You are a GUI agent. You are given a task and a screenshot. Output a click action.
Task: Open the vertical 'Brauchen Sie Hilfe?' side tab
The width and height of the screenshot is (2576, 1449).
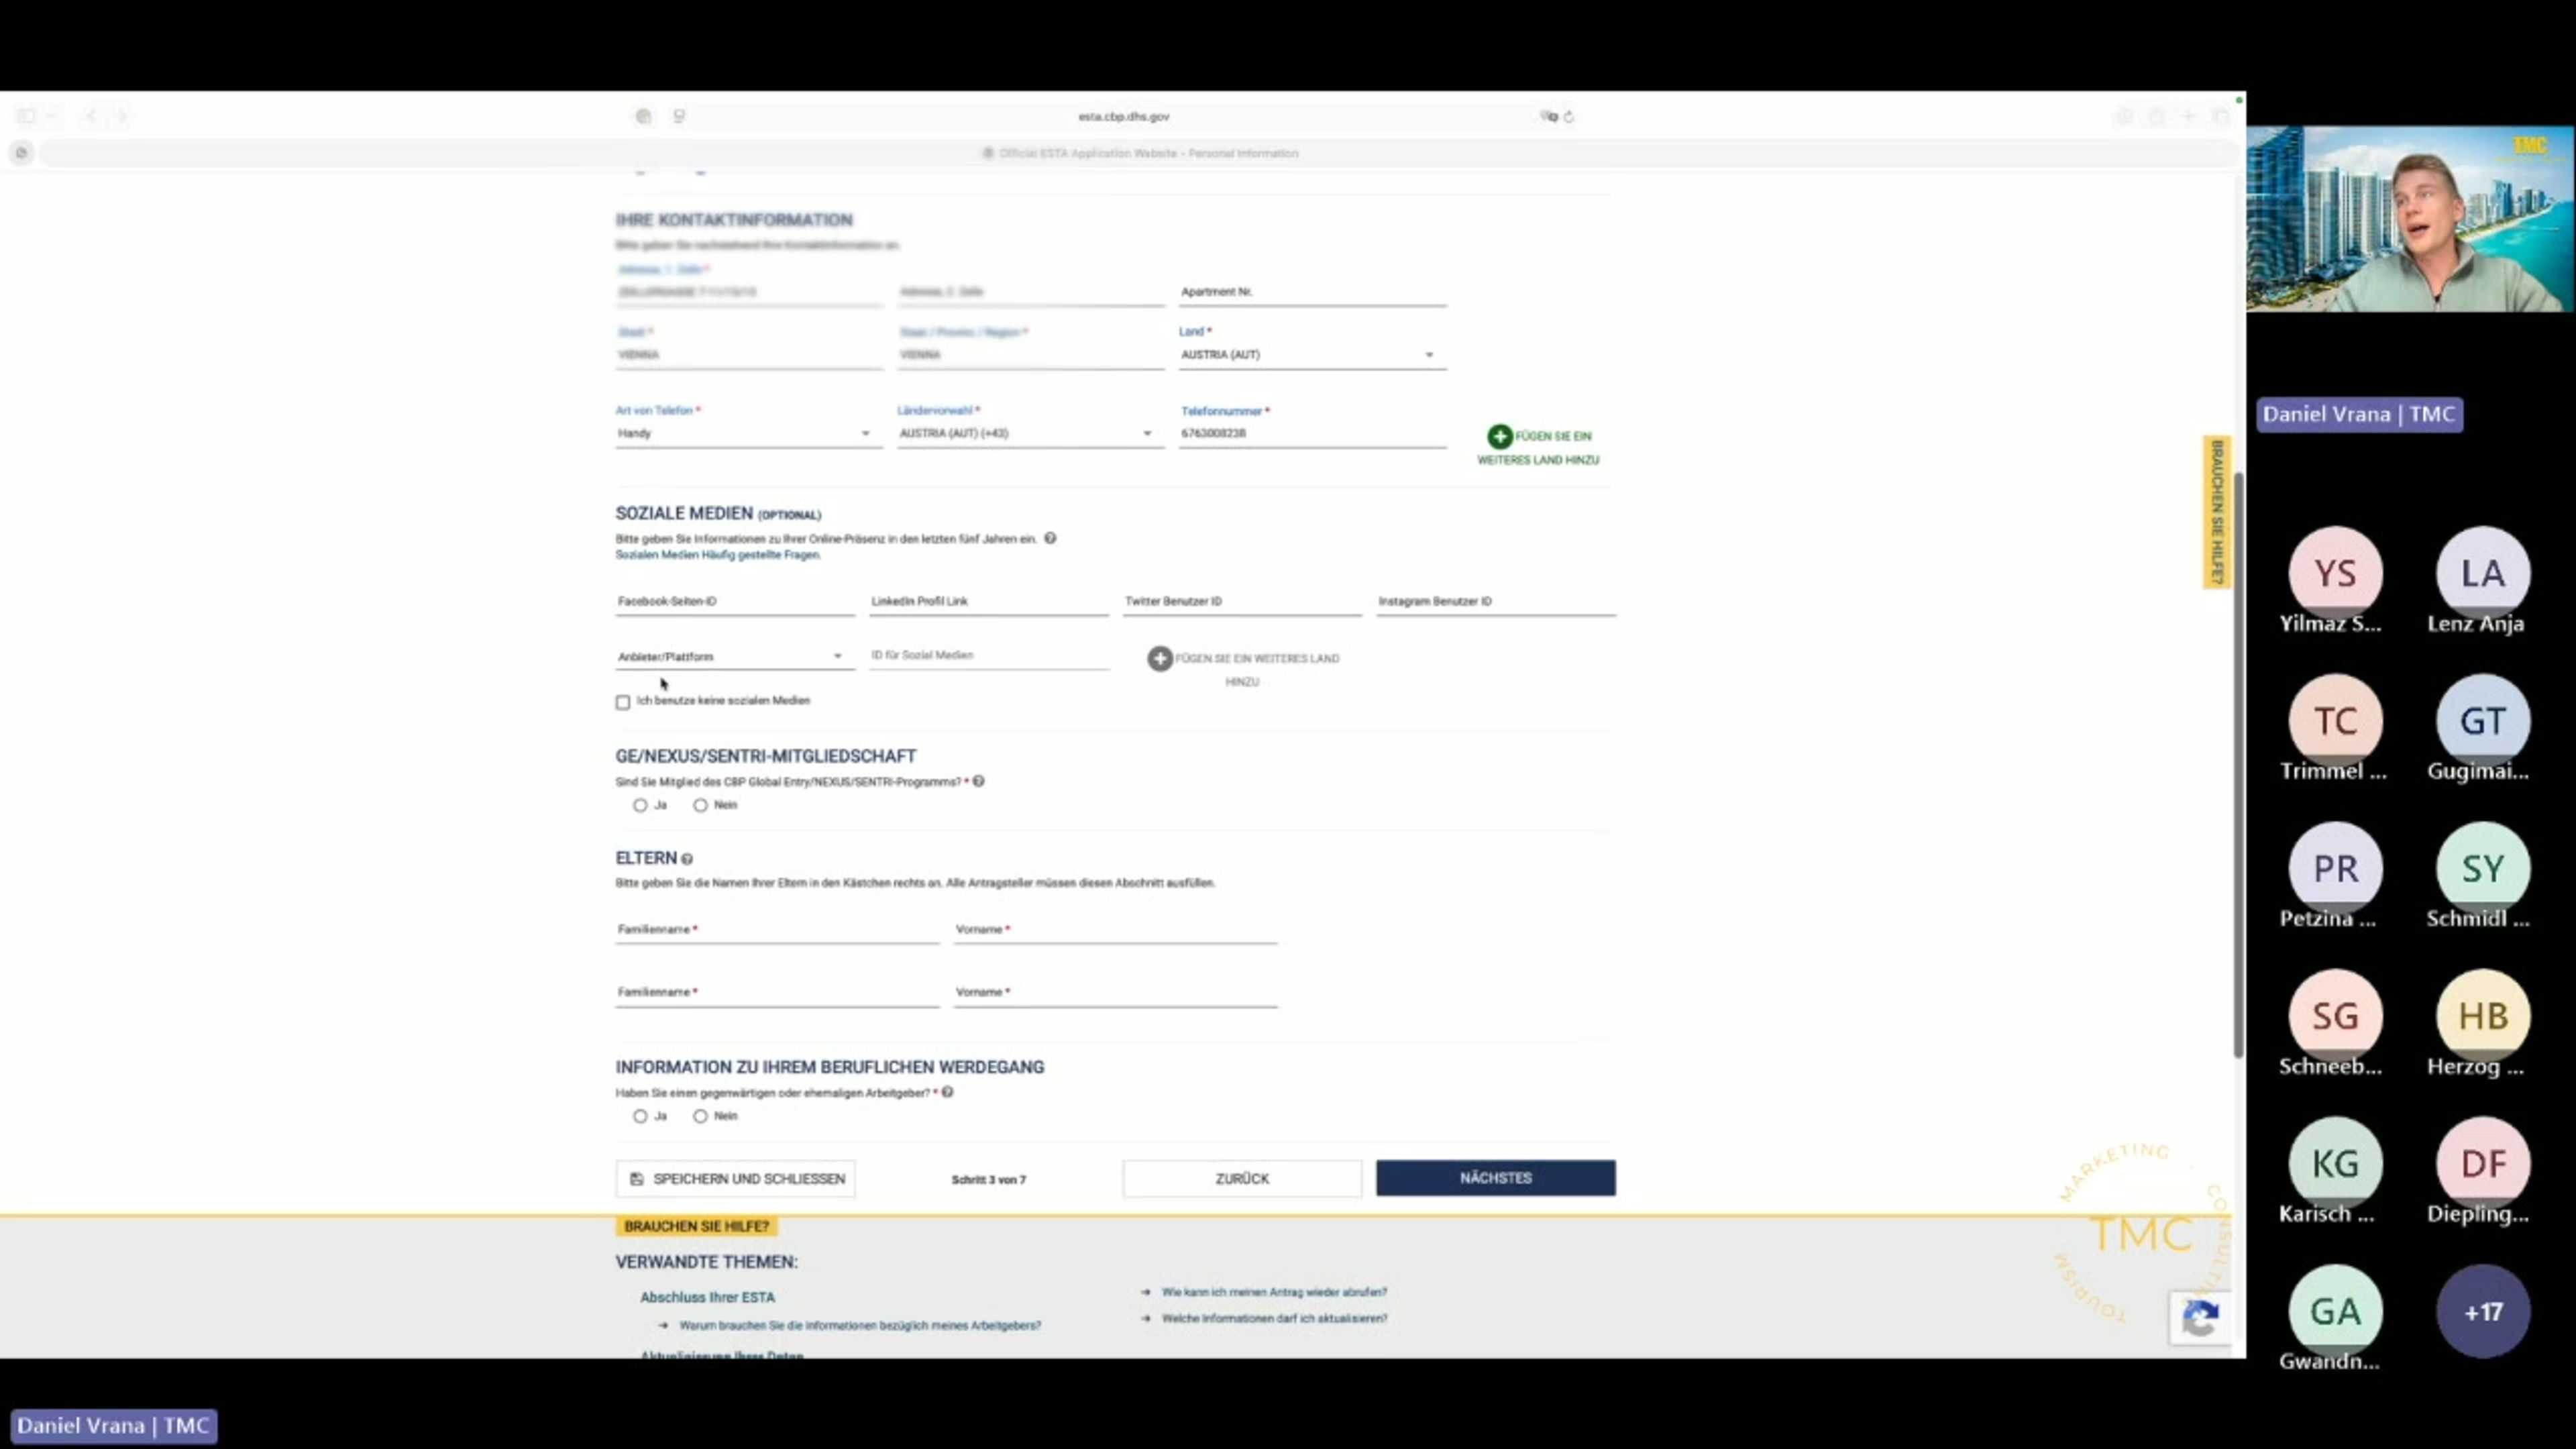click(x=2217, y=512)
